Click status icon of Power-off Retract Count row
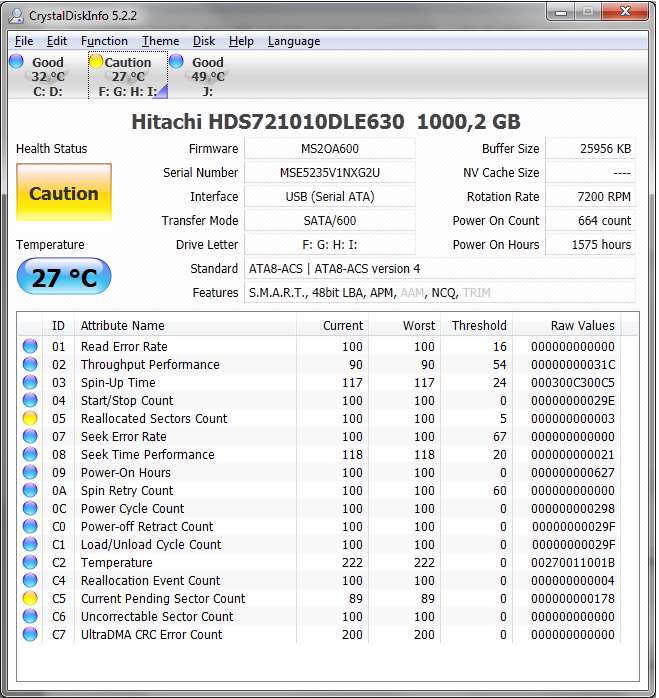The image size is (659, 698). coord(30,526)
